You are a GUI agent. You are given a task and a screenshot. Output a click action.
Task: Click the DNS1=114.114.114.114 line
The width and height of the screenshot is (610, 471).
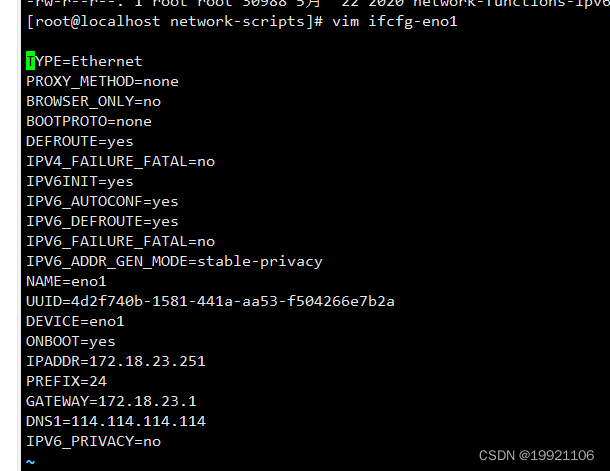pyautogui.click(x=116, y=421)
